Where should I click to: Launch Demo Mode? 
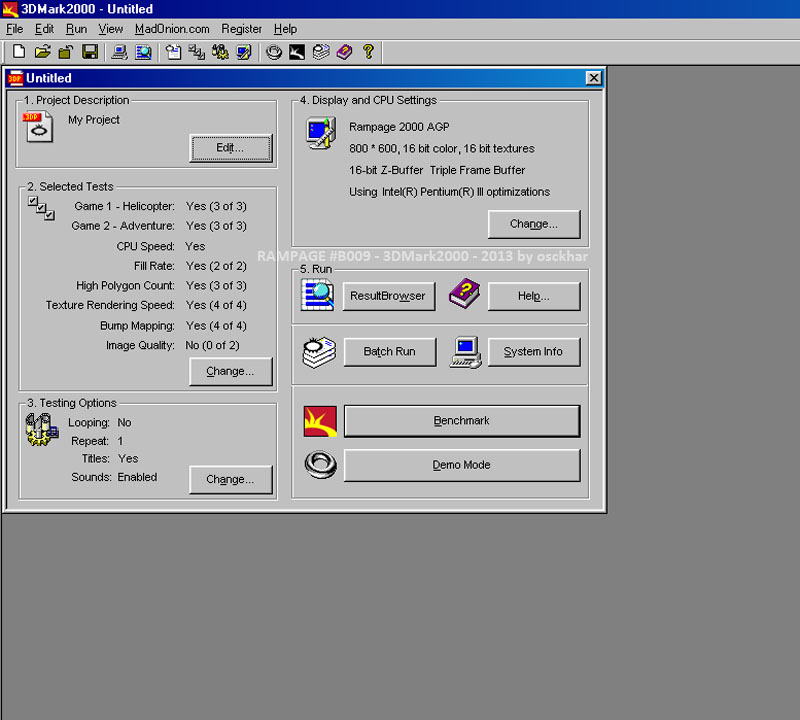coord(462,465)
